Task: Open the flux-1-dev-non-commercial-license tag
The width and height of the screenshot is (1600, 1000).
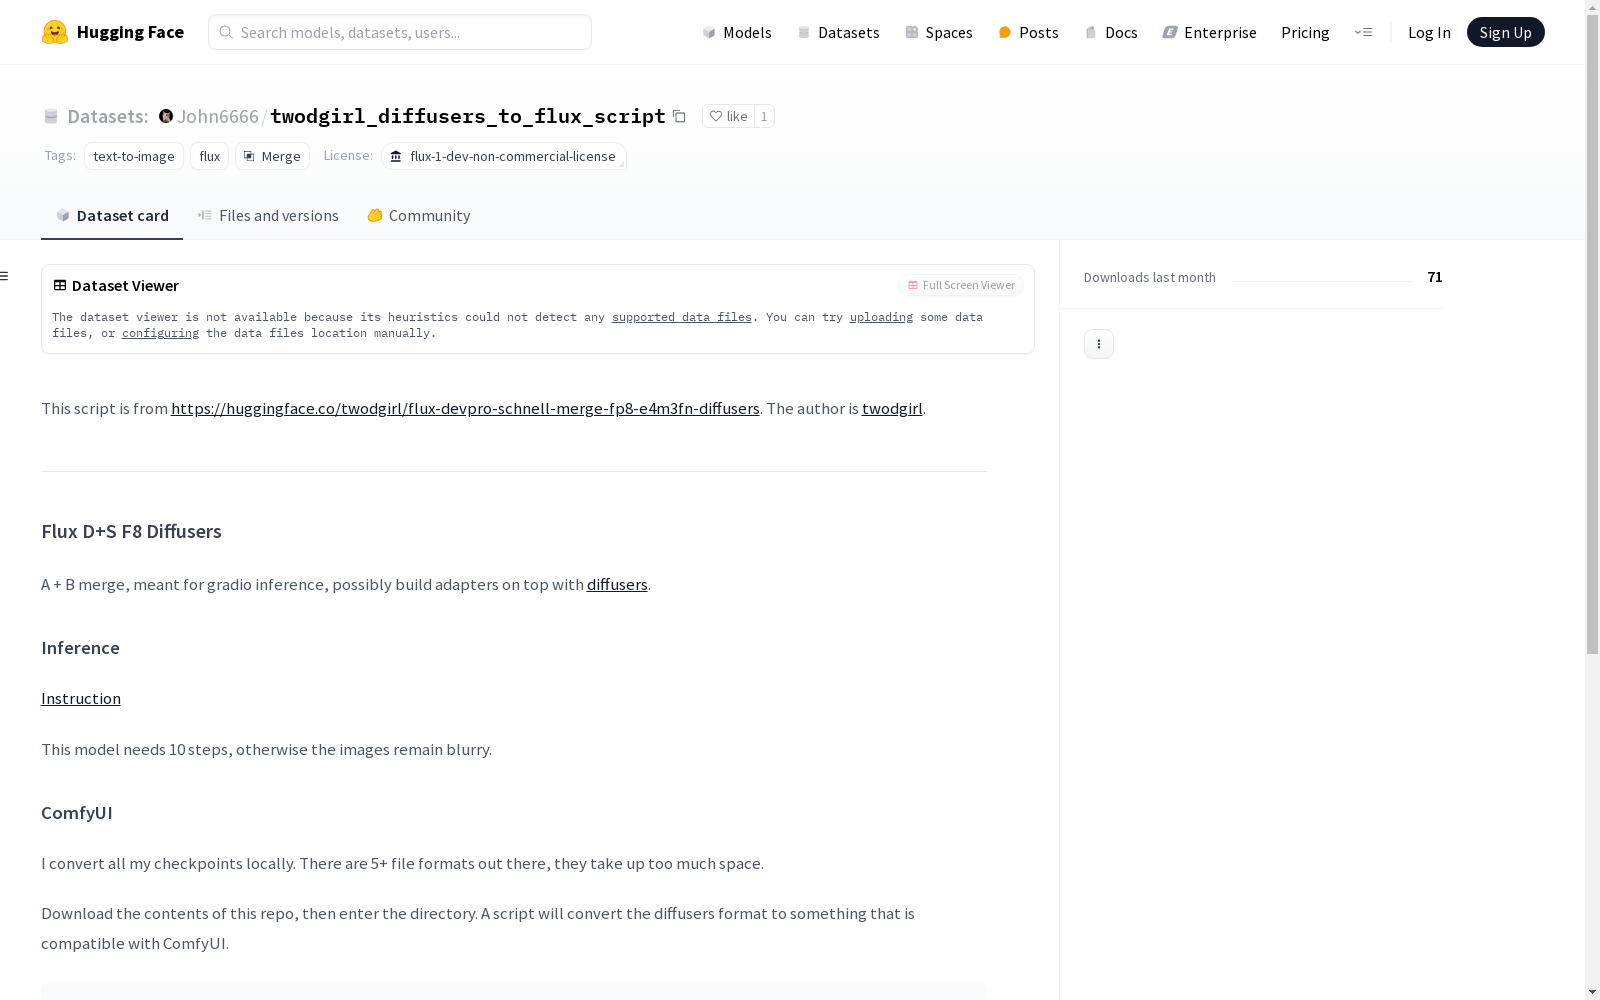Action: coord(503,156)
